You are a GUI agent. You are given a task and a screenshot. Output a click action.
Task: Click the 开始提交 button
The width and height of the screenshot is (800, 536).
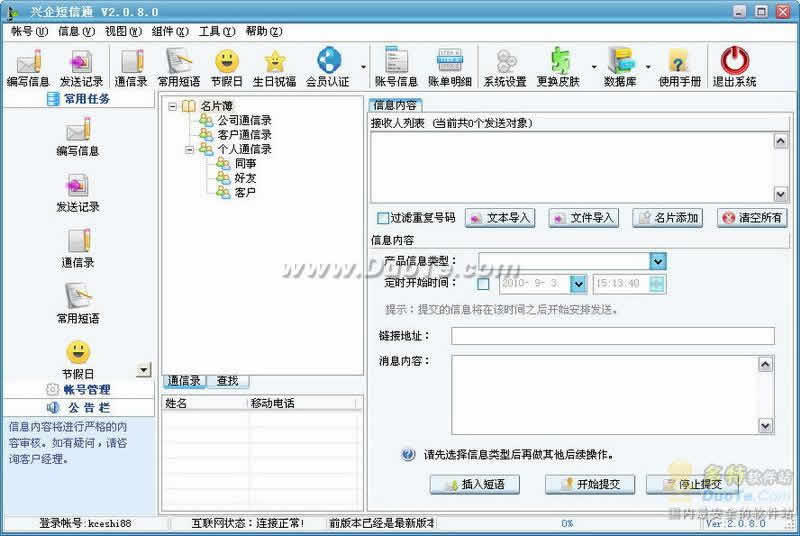589,485
